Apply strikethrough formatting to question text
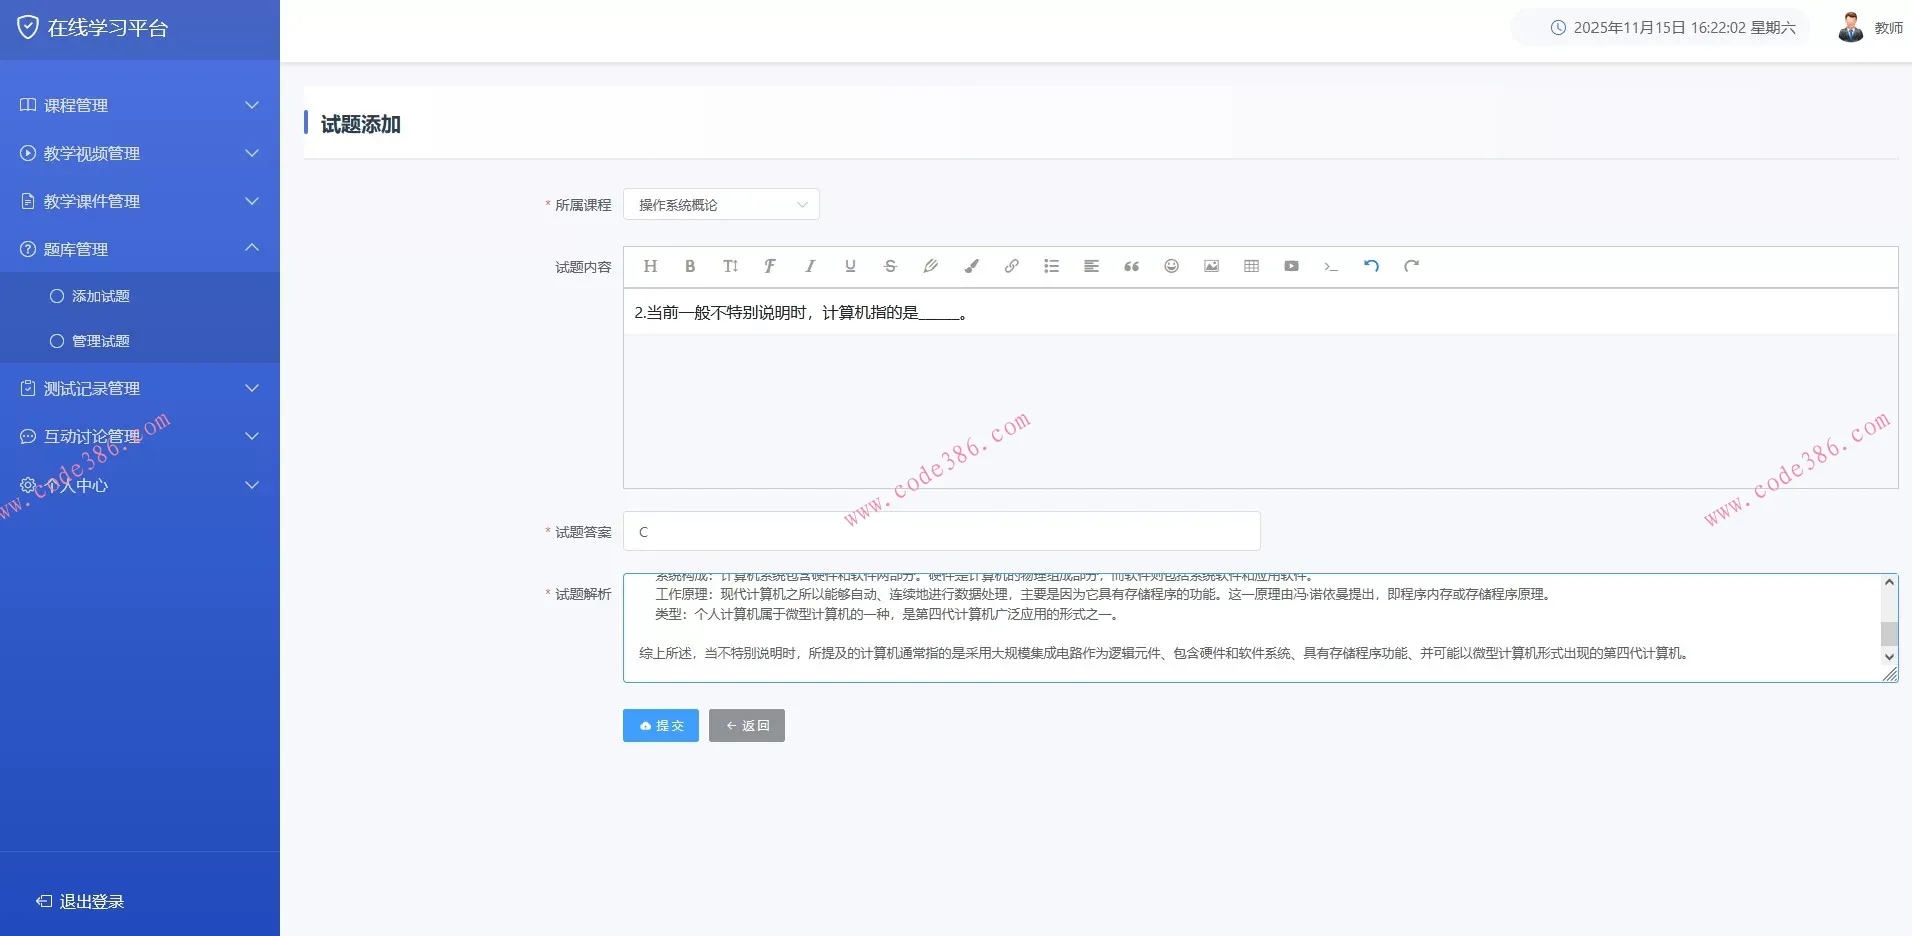The height and width of the screenshot is (936, 1912). click(x=889, y=266)
